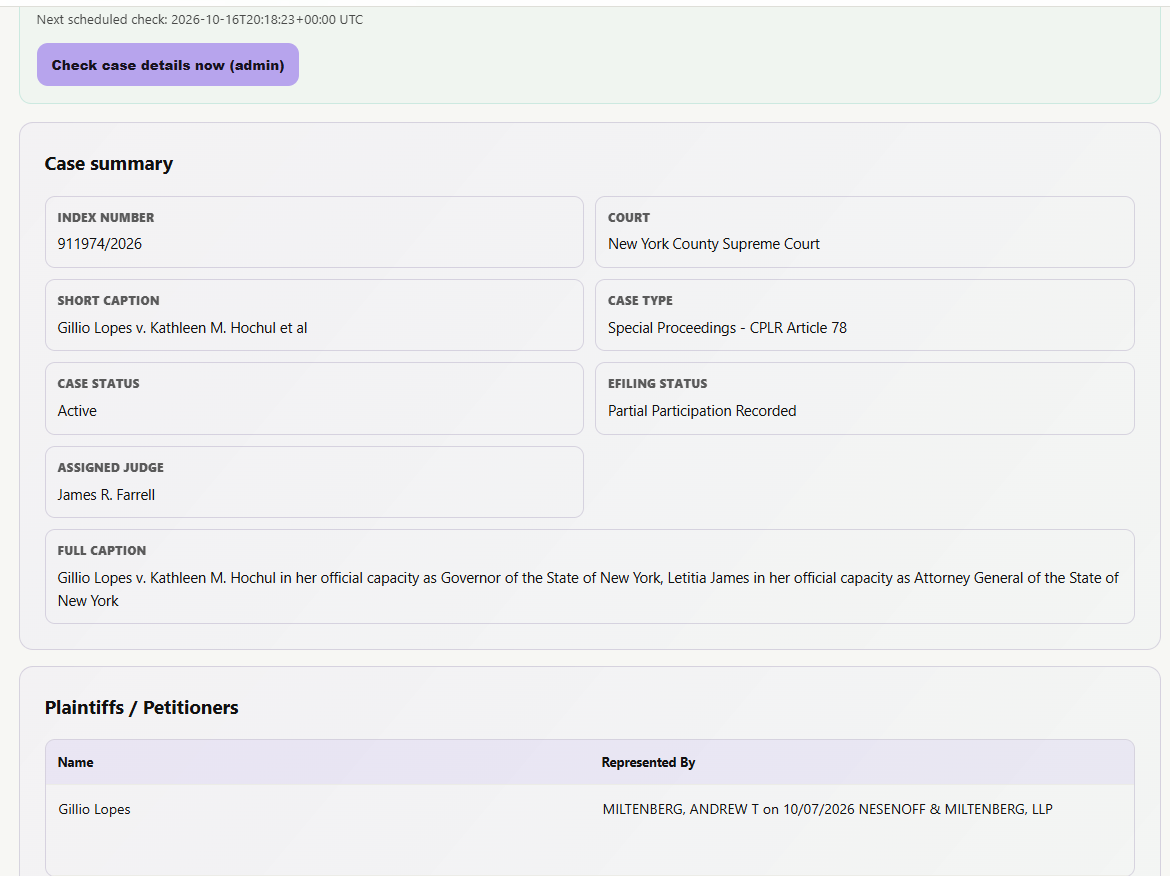1170x876 pixels.
Task: Click the 'COURT' field label
Action: pos(629,217)
